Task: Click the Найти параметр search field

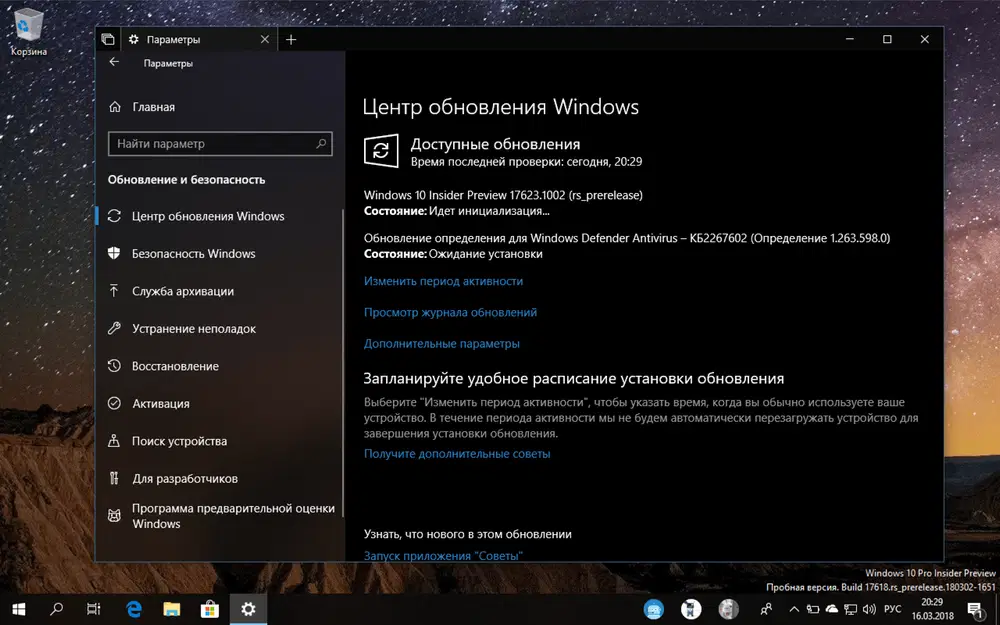Action: point(220,143)
